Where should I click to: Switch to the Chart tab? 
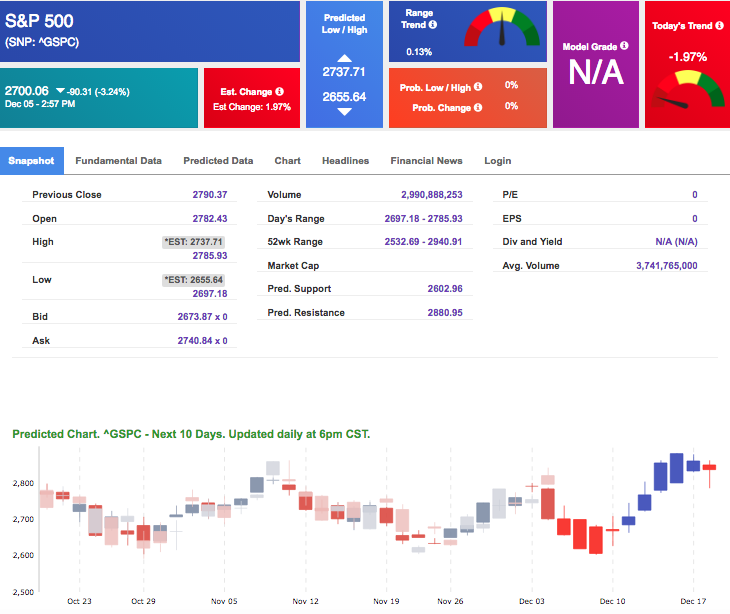click(x=287, y=161)
